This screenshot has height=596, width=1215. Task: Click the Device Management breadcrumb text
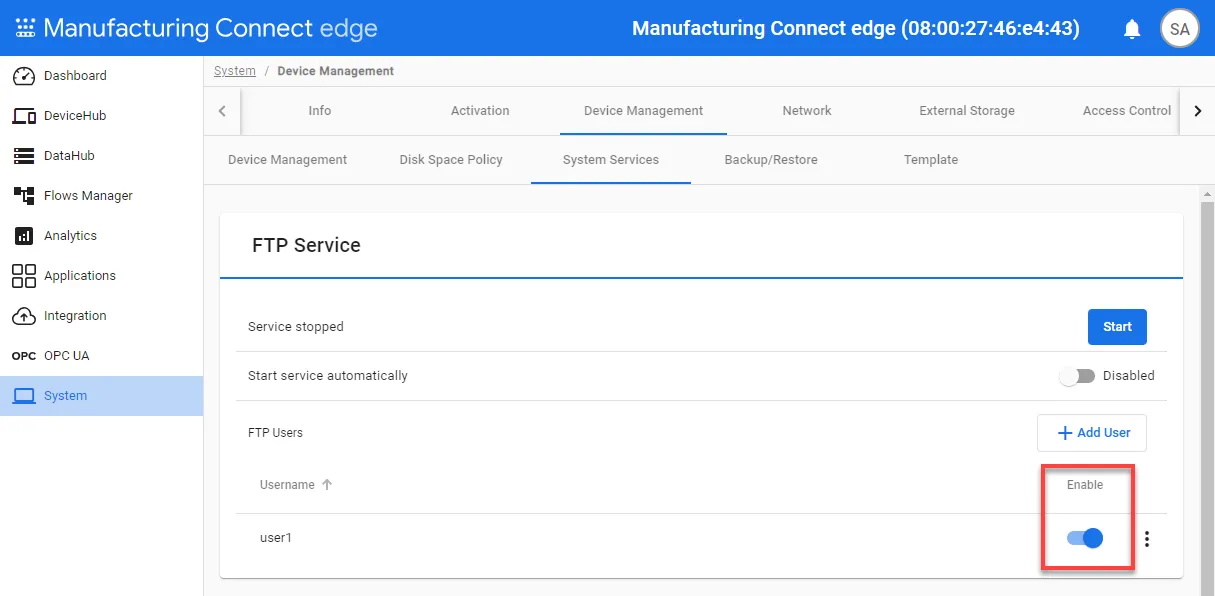click(x=336, y=71)
